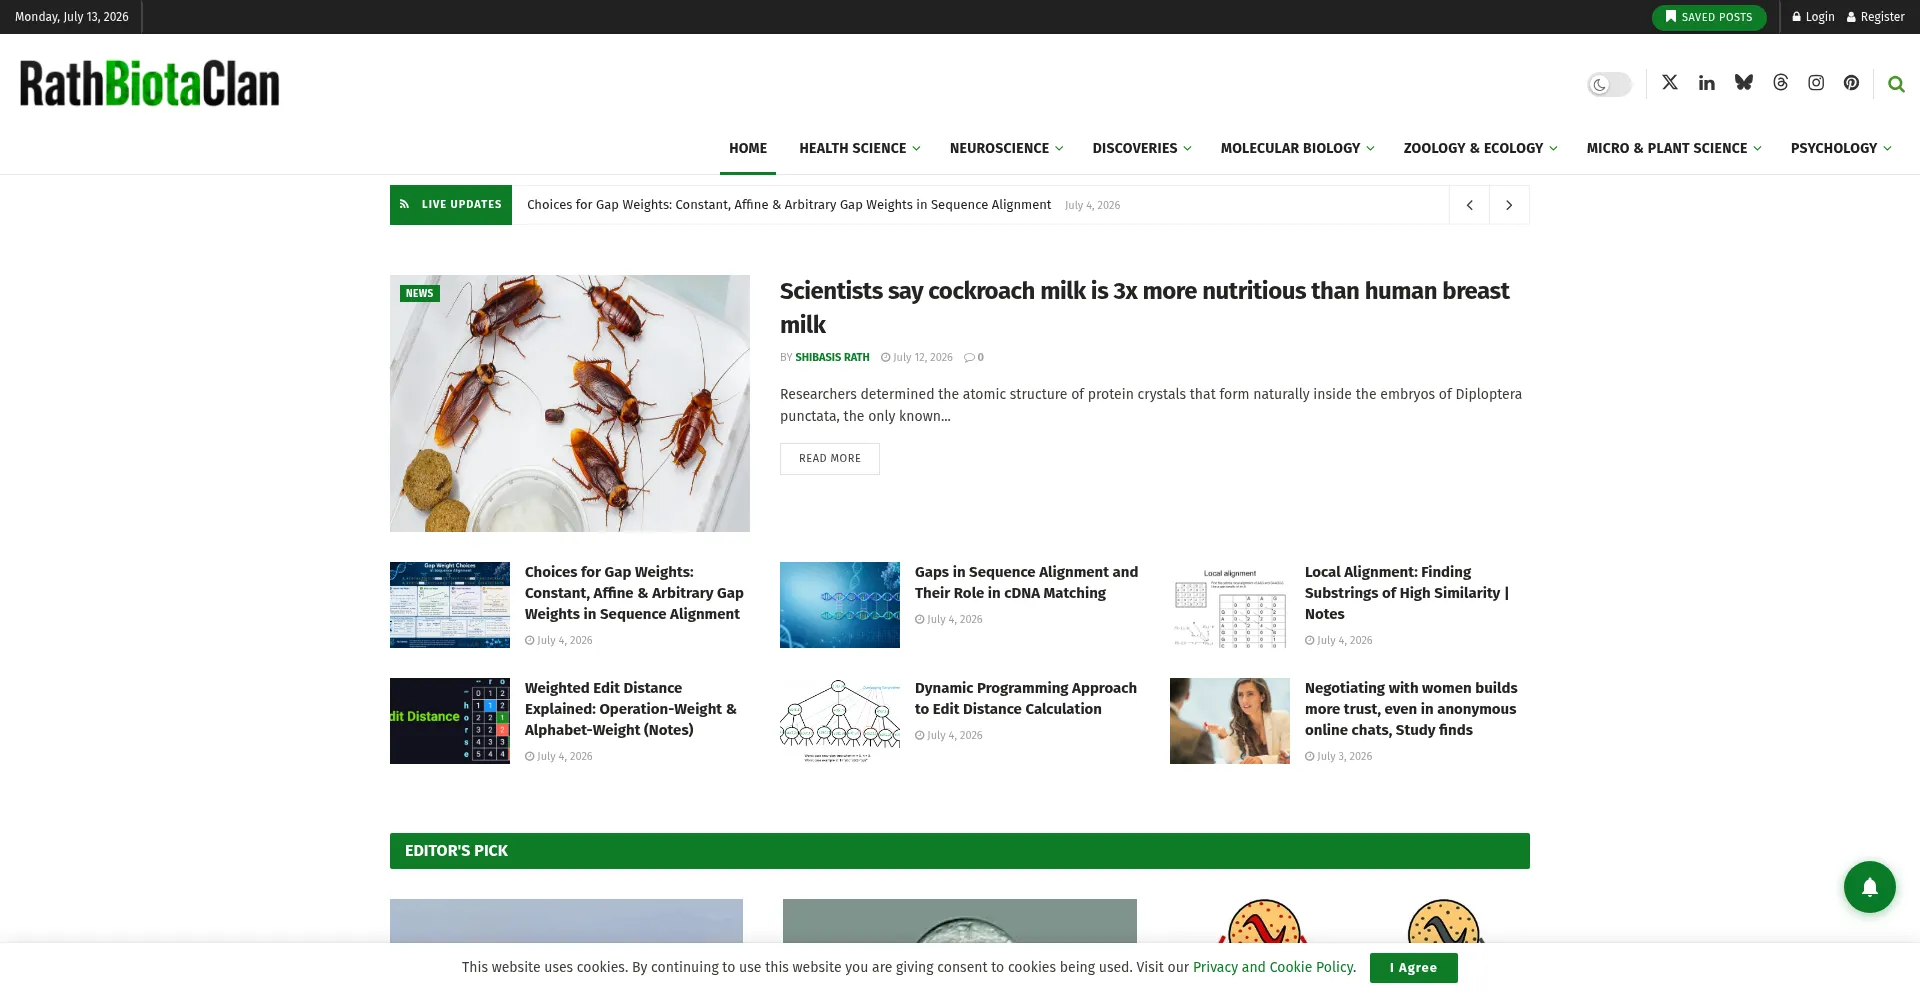1920x993 pixels.
Task: Expand the Micro & Plant Science menu
Action: tap(1674, 148)
